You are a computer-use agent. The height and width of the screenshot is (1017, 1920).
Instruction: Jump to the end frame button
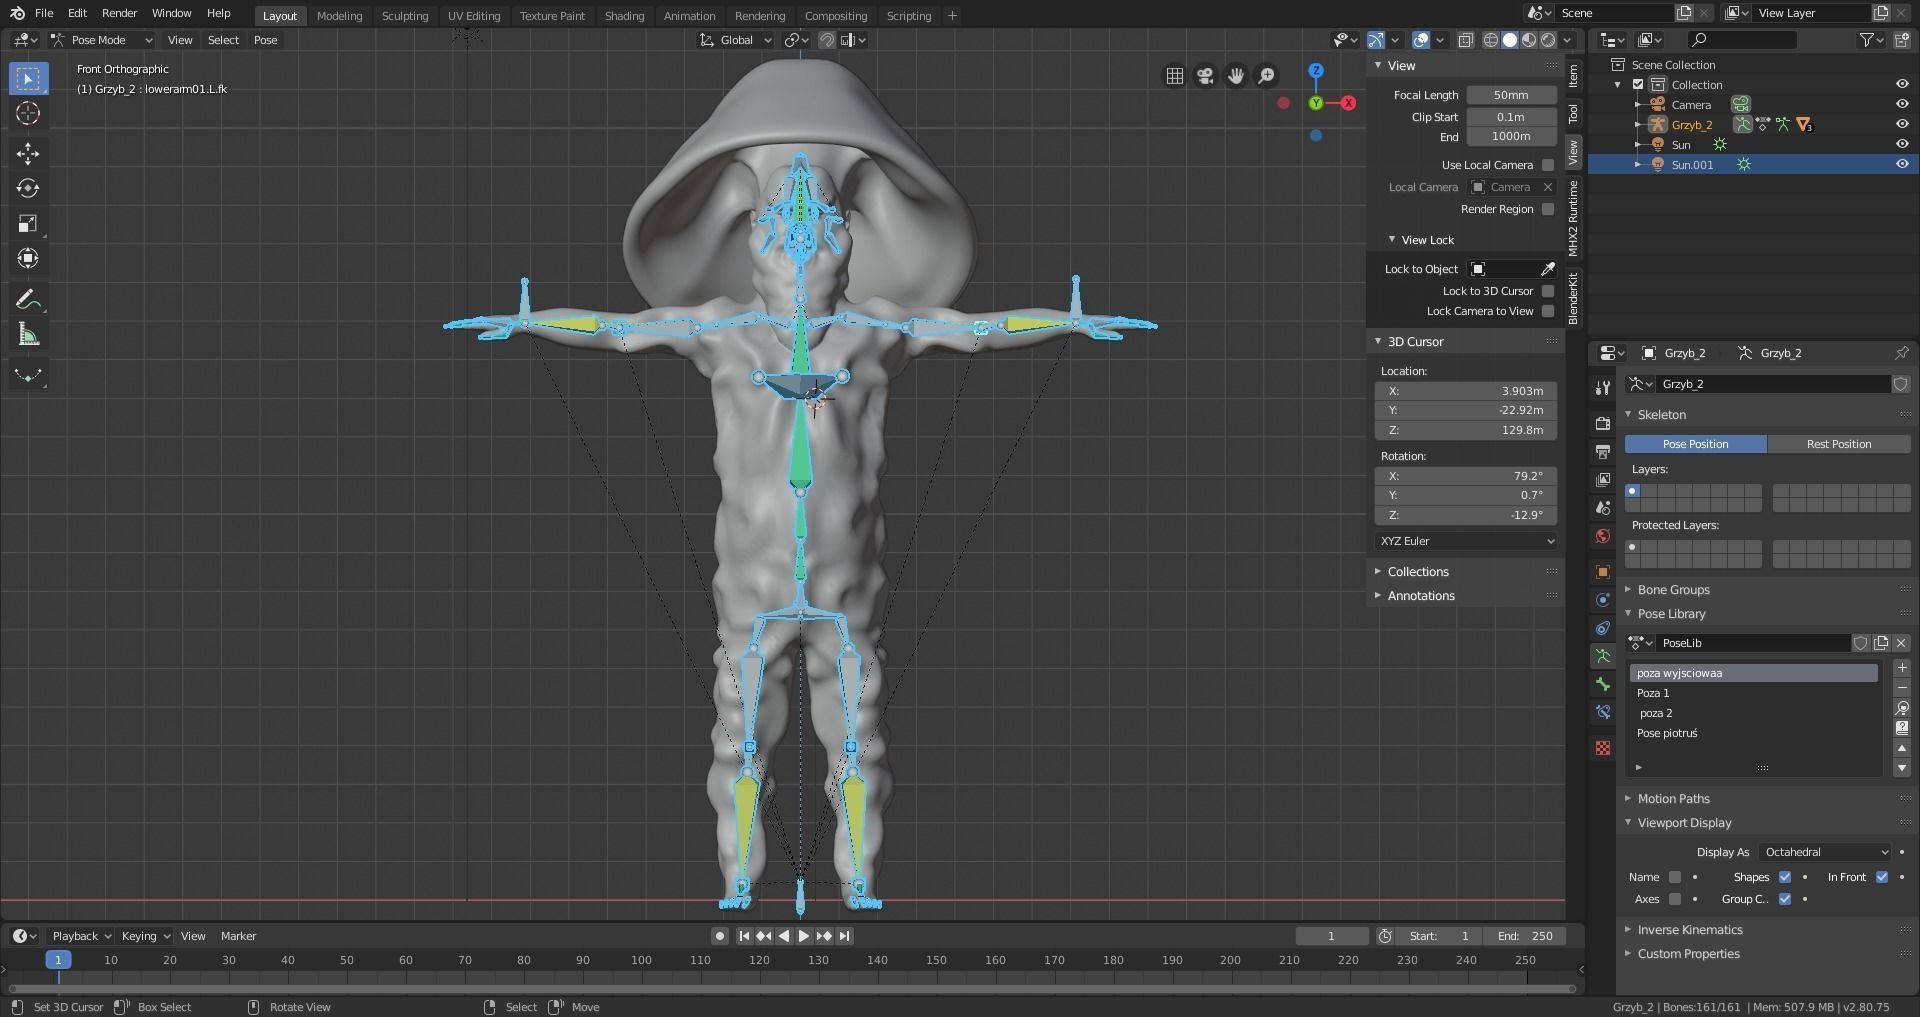pos(845,936)
